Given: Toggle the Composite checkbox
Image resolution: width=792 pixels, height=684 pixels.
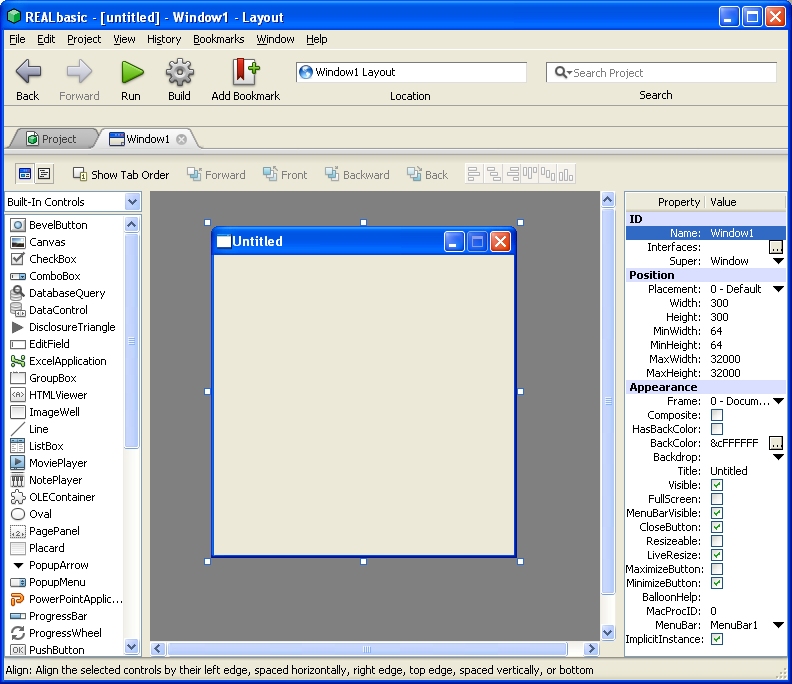Looking at the screenshot, I should pyautogui.click(x=717, y=415).
